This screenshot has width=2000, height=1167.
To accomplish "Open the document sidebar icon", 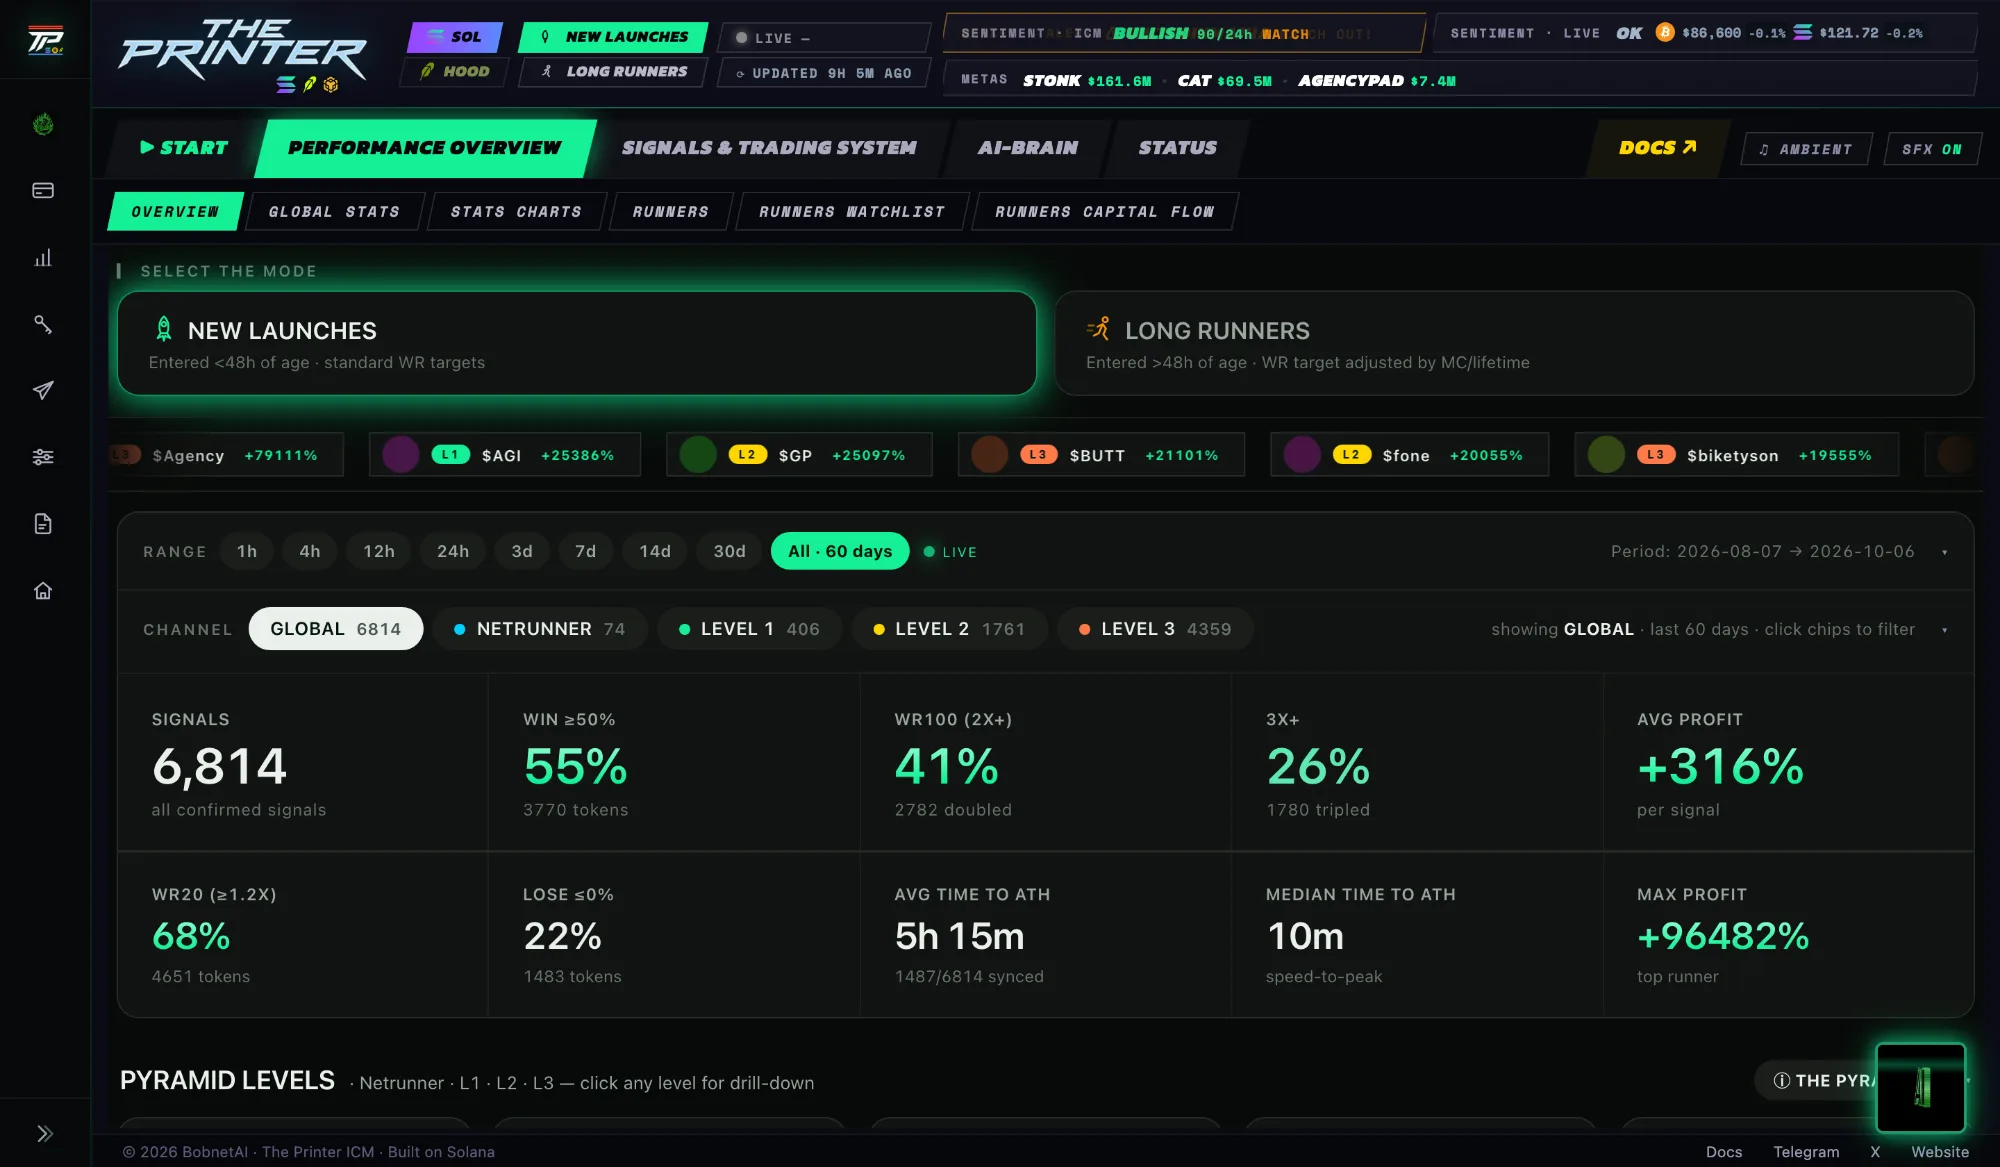I will 43,524.
